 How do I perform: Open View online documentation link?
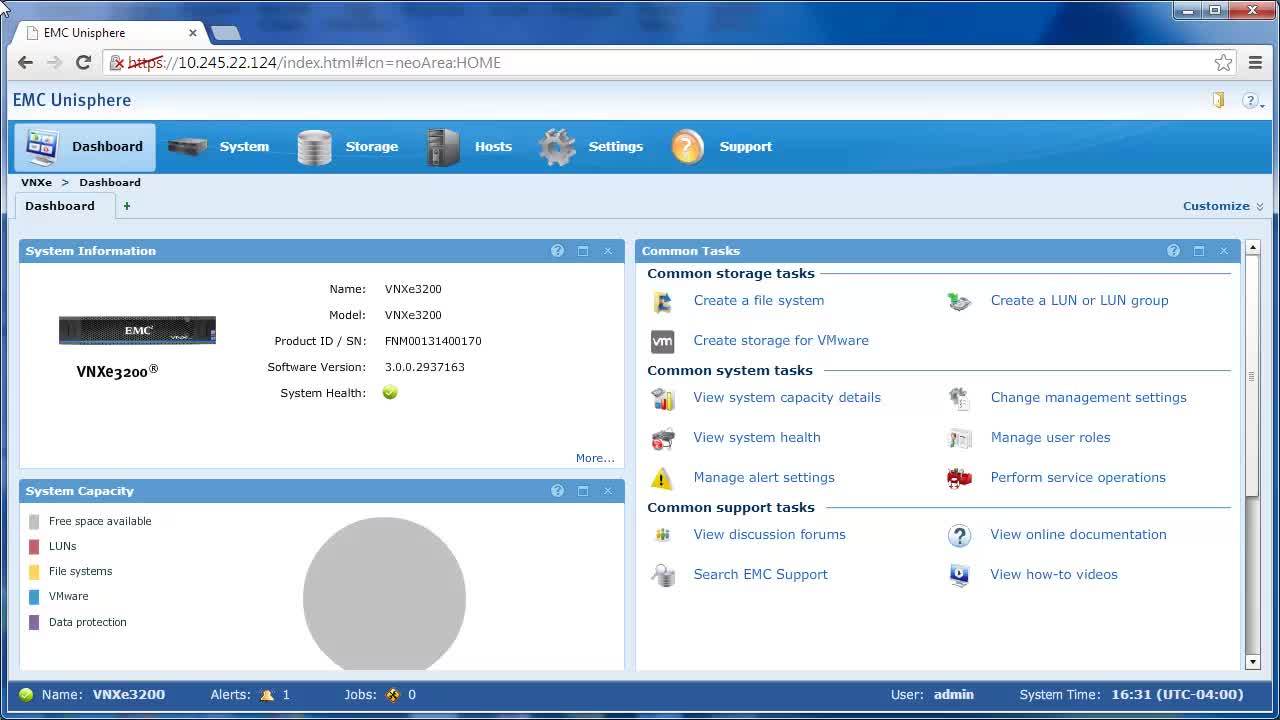coord(1078,534)
